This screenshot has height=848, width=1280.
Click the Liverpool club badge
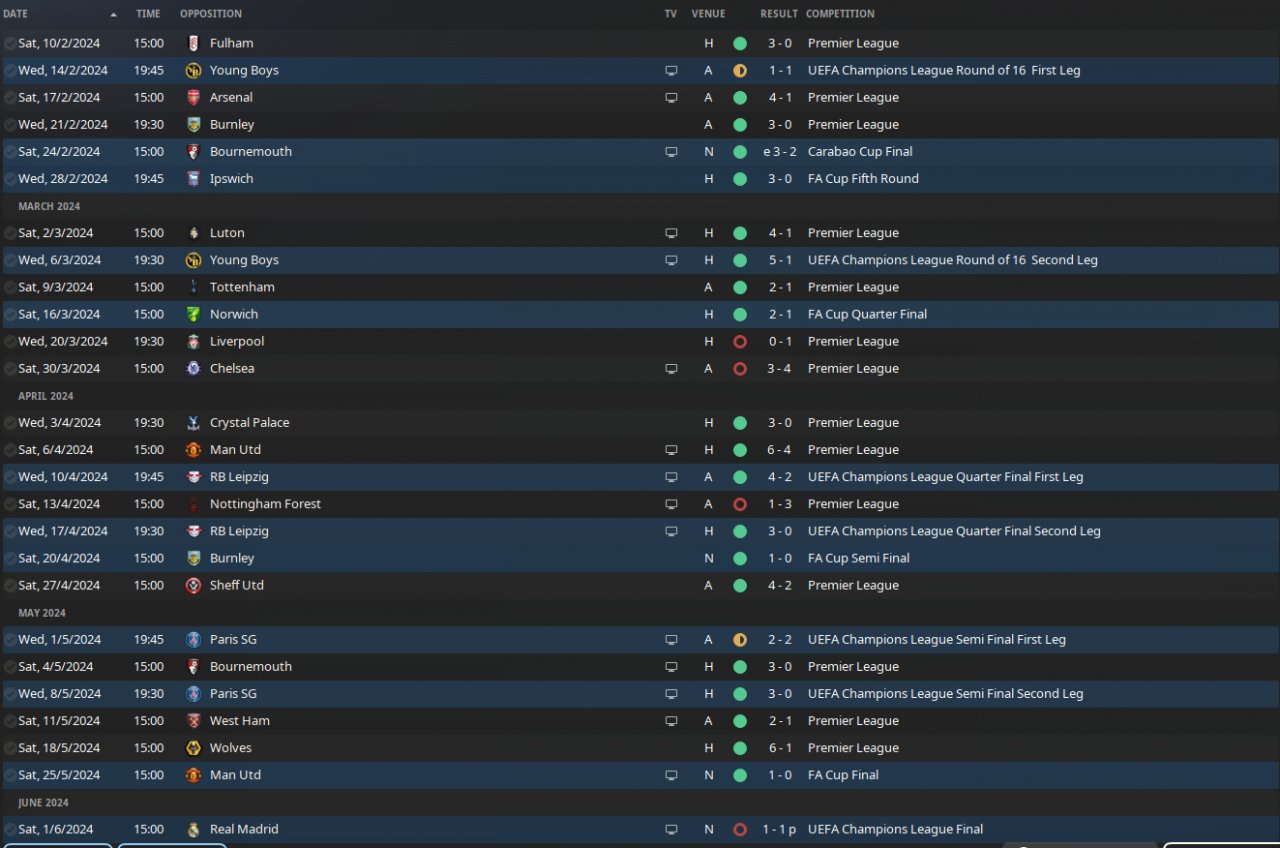pyautogui.click(x=193, y=341)
